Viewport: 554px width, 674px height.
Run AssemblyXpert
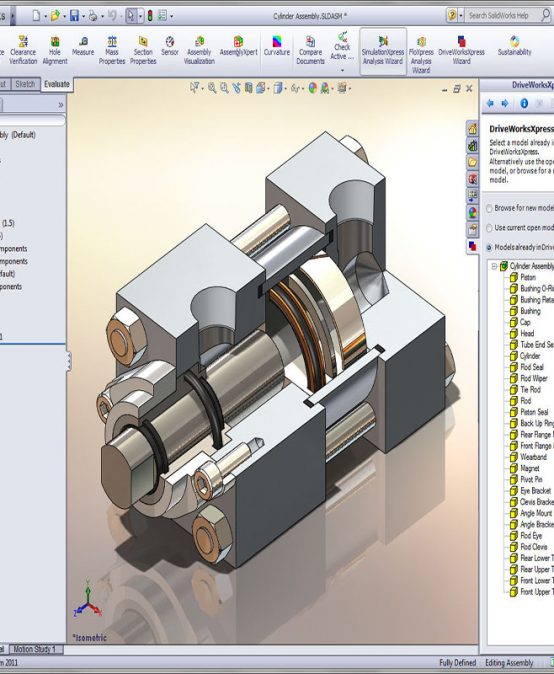tap(239, 46)
